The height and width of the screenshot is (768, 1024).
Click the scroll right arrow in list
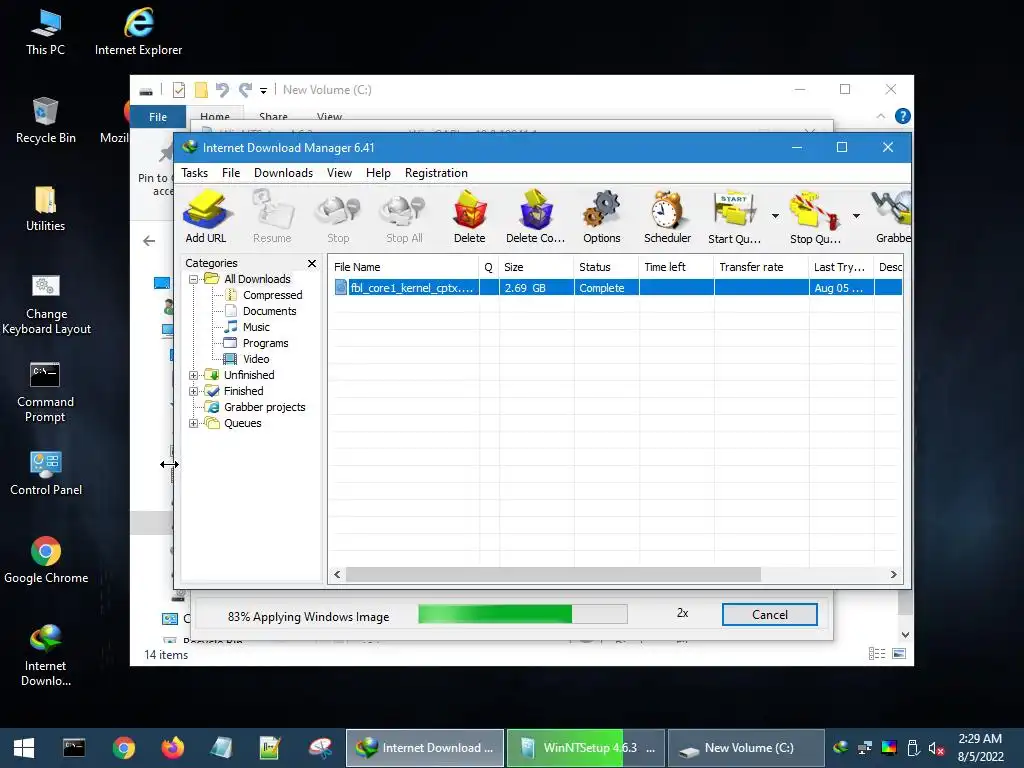pyautogui.click(x=893, y=575)
